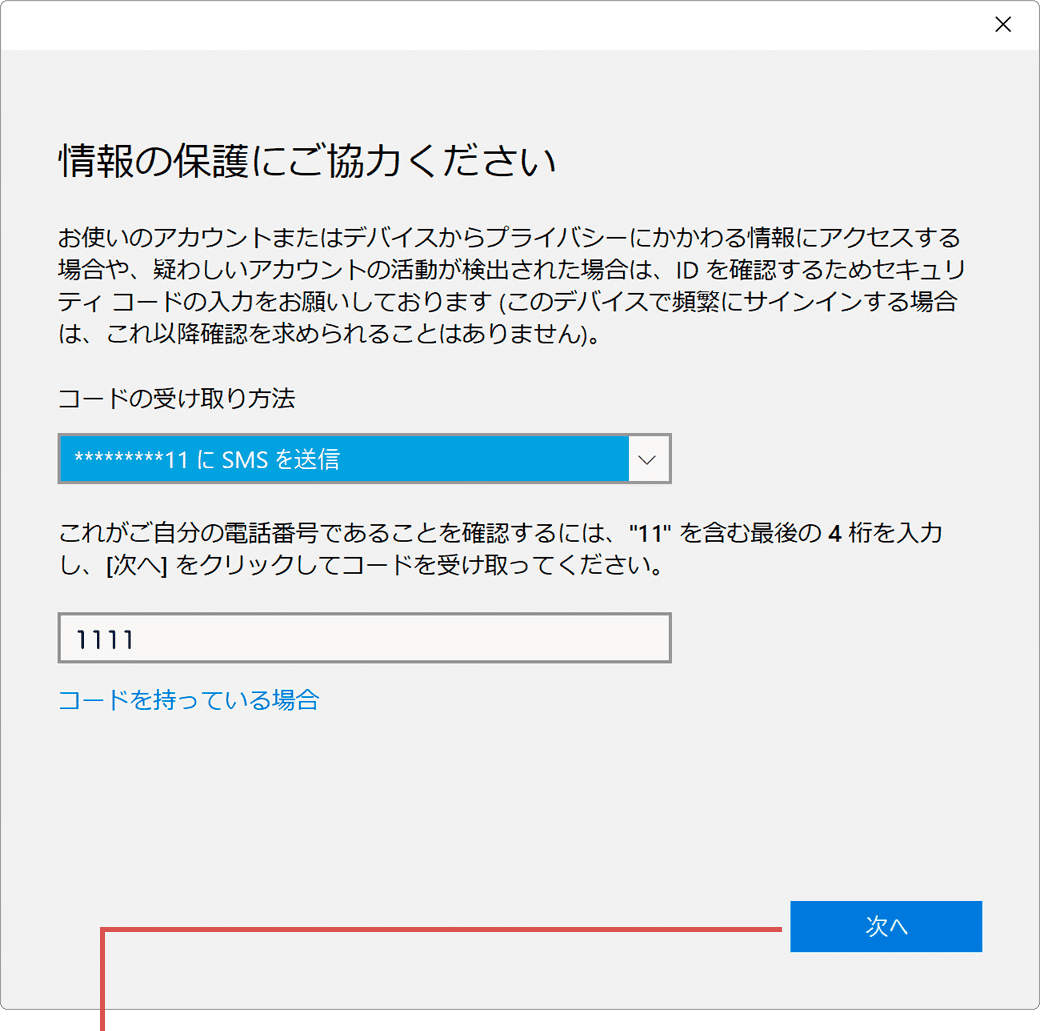1040x1031 pixels.
Task: Activate the blue "次へ" button
Action: pyautogui.click(x=886, y=926)
